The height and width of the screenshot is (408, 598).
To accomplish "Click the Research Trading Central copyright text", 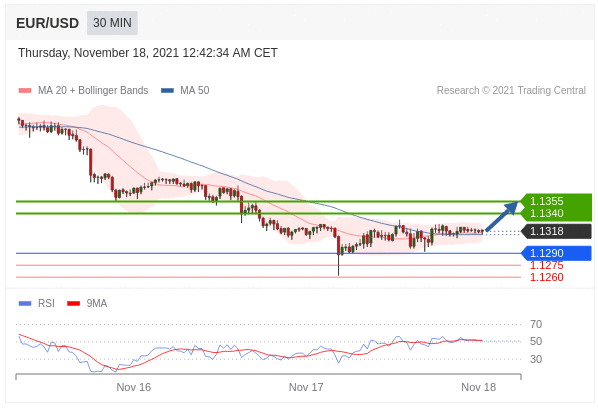I will 511,90.
